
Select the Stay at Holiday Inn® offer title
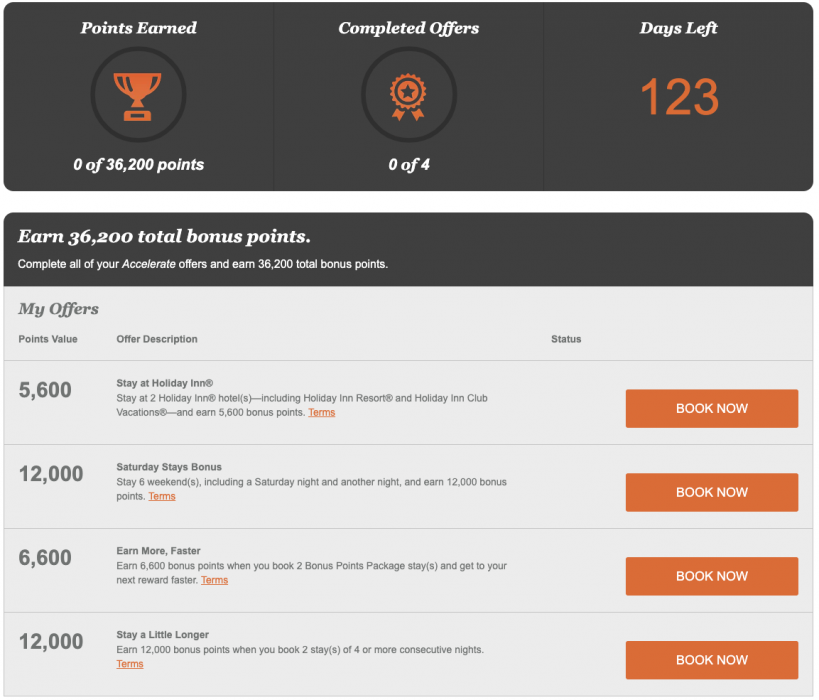click(165, 383)
